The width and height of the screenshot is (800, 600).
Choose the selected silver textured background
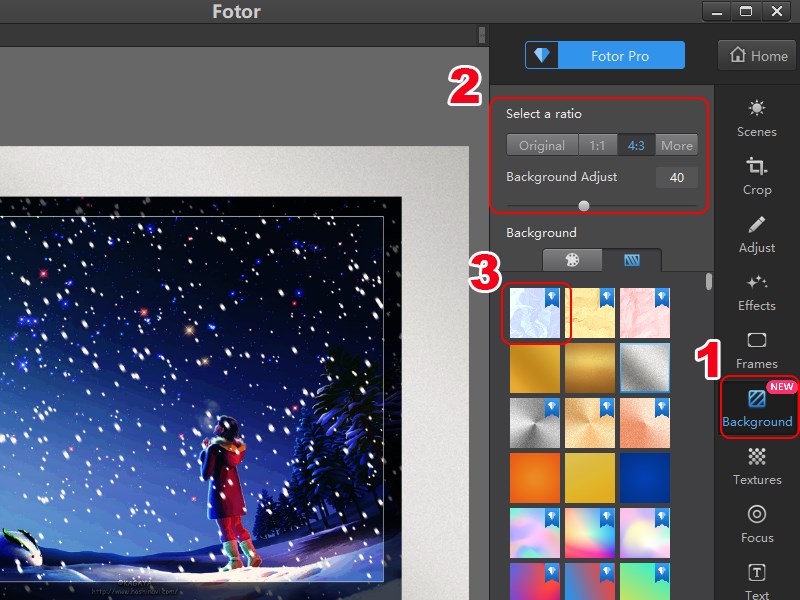tap(645, 368)
